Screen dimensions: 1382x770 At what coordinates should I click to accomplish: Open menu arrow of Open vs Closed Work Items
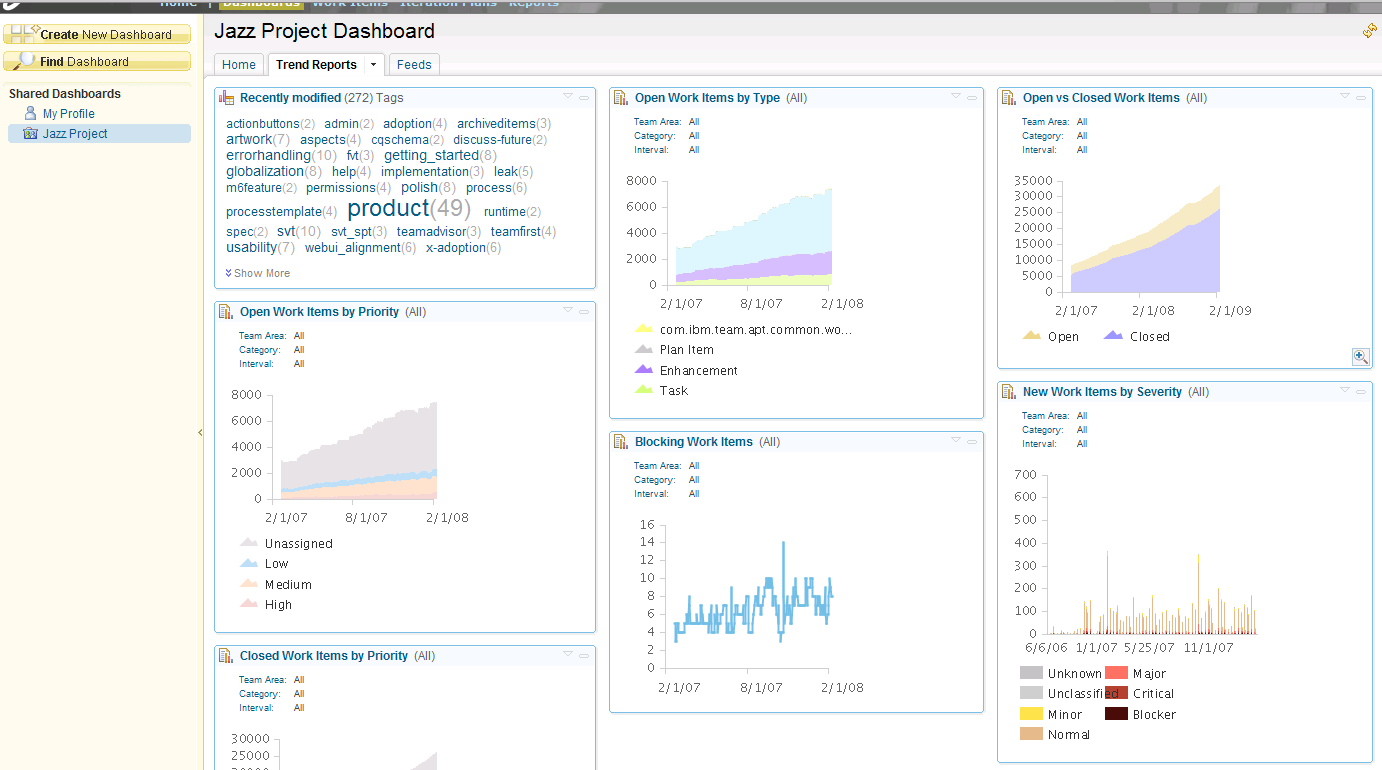coord(1345,96)
